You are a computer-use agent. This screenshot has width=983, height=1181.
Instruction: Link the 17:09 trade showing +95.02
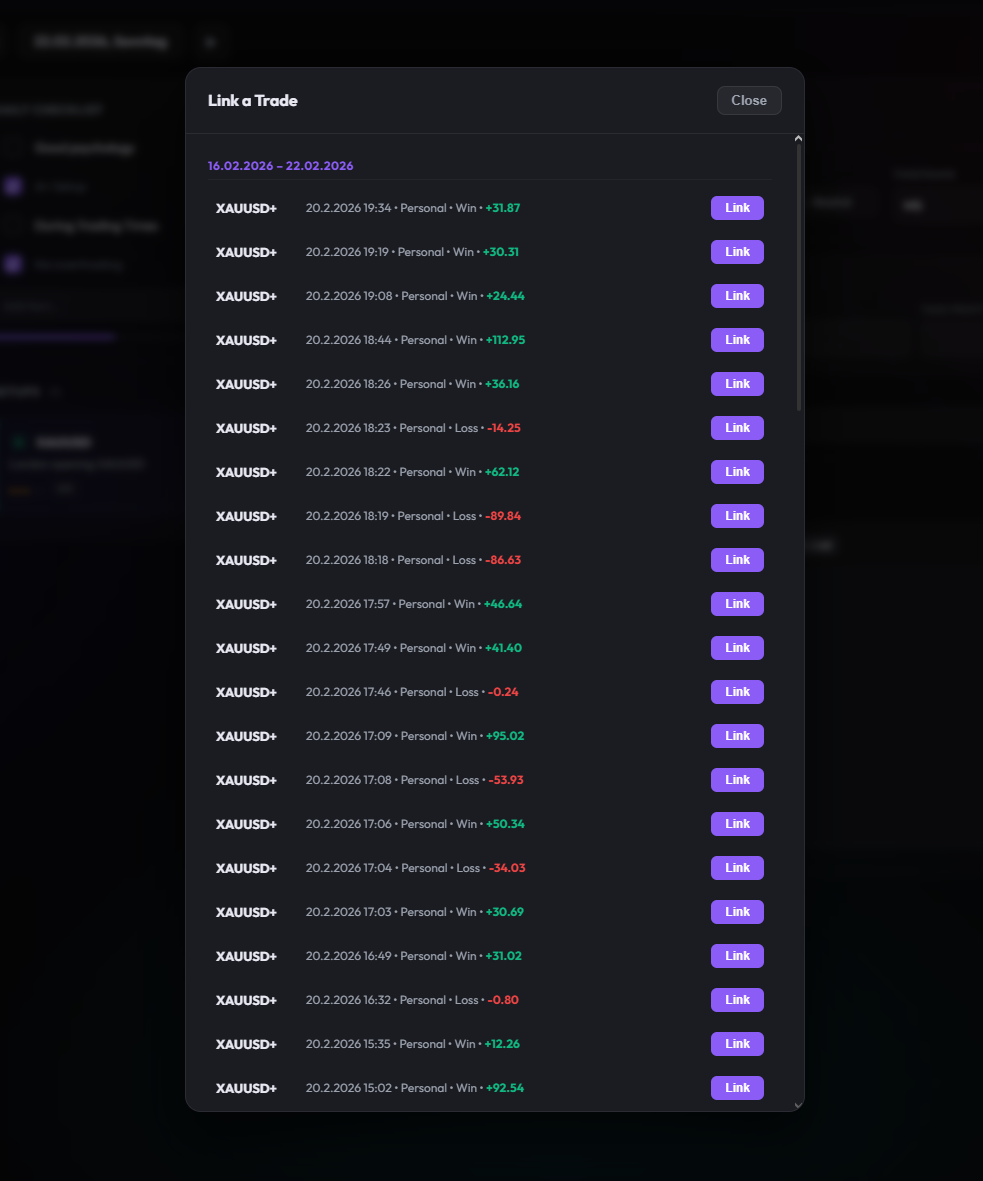tap(737, 735)
